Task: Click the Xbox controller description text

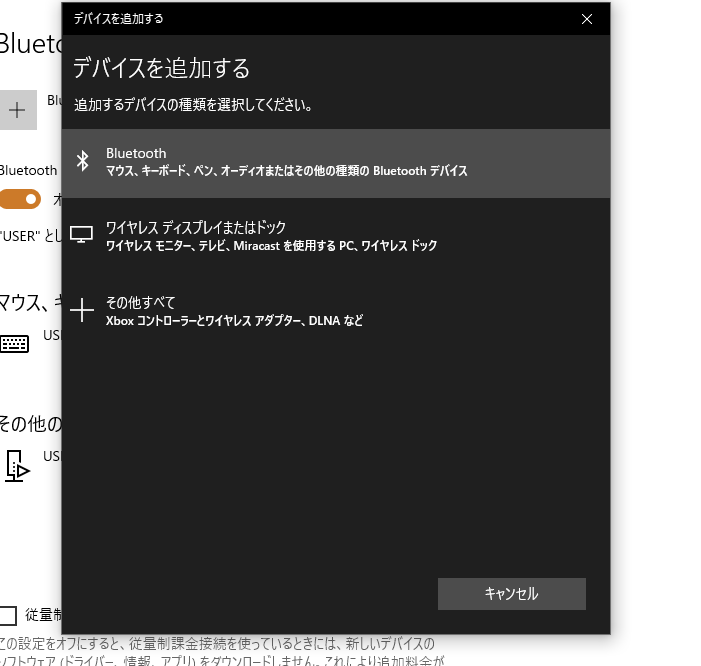Action: click(234, 320)
